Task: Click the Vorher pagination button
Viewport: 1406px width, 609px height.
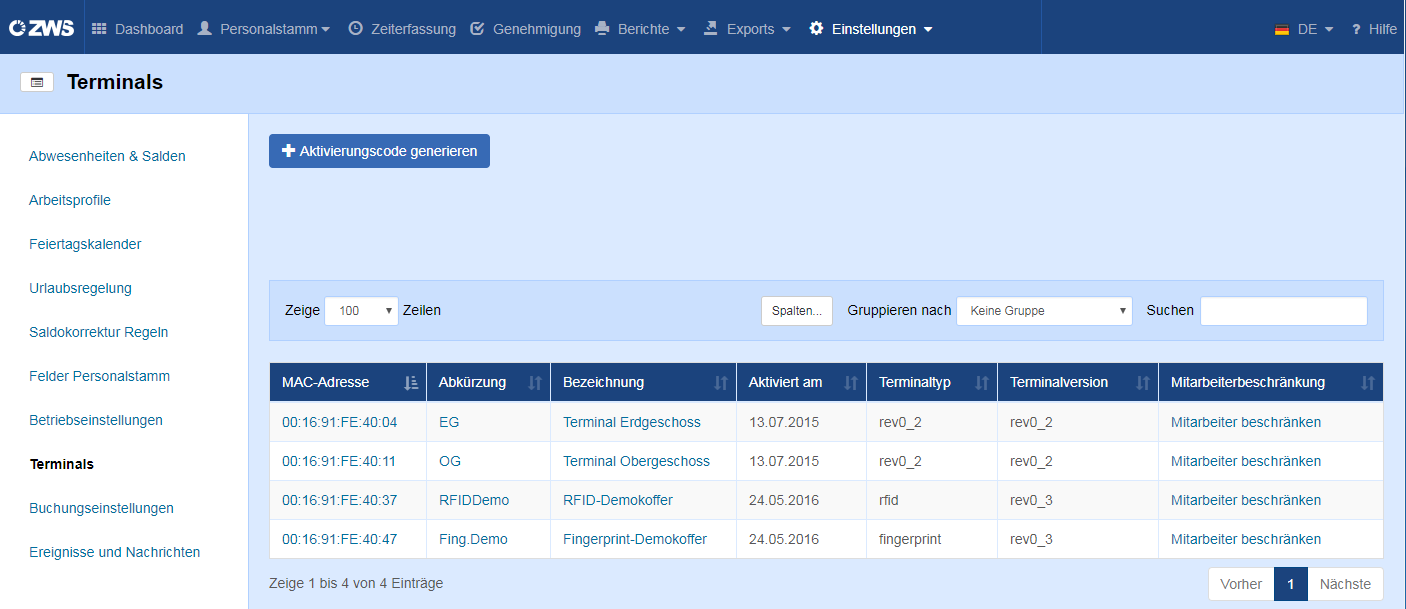Action: coord(1241,584)
